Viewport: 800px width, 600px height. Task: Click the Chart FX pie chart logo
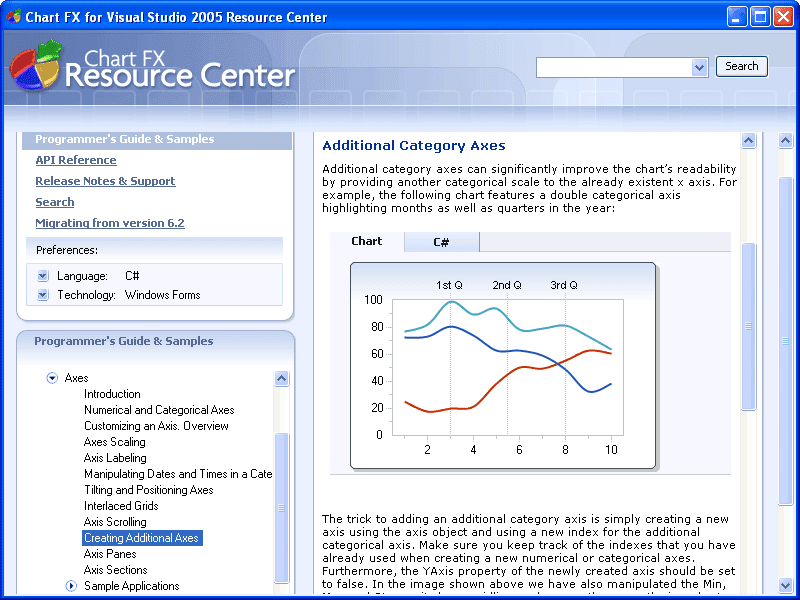point(36,65)
